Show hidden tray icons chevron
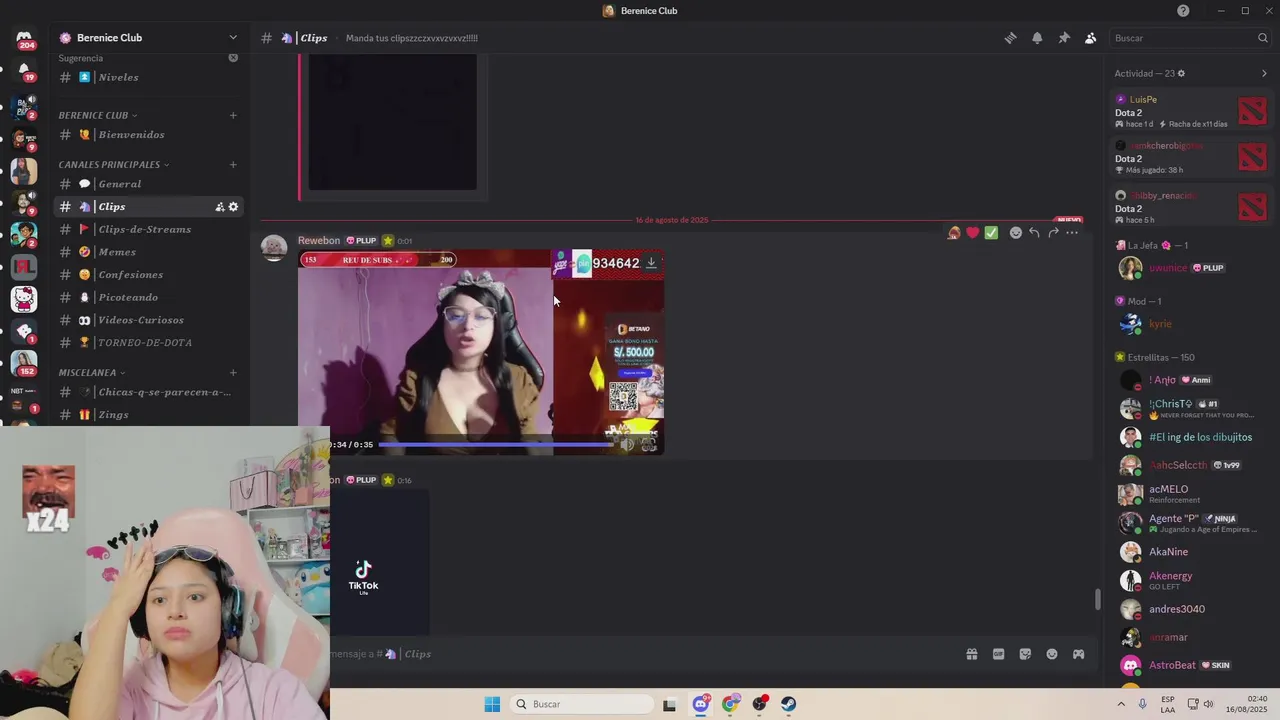The image size is (1280, 720). [1121, 704]
